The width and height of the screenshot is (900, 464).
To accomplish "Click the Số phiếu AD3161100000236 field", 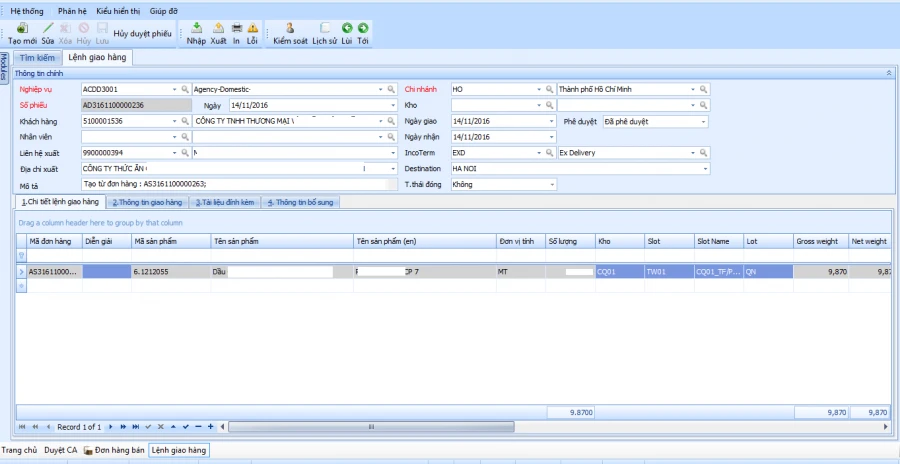I will 137,106.
